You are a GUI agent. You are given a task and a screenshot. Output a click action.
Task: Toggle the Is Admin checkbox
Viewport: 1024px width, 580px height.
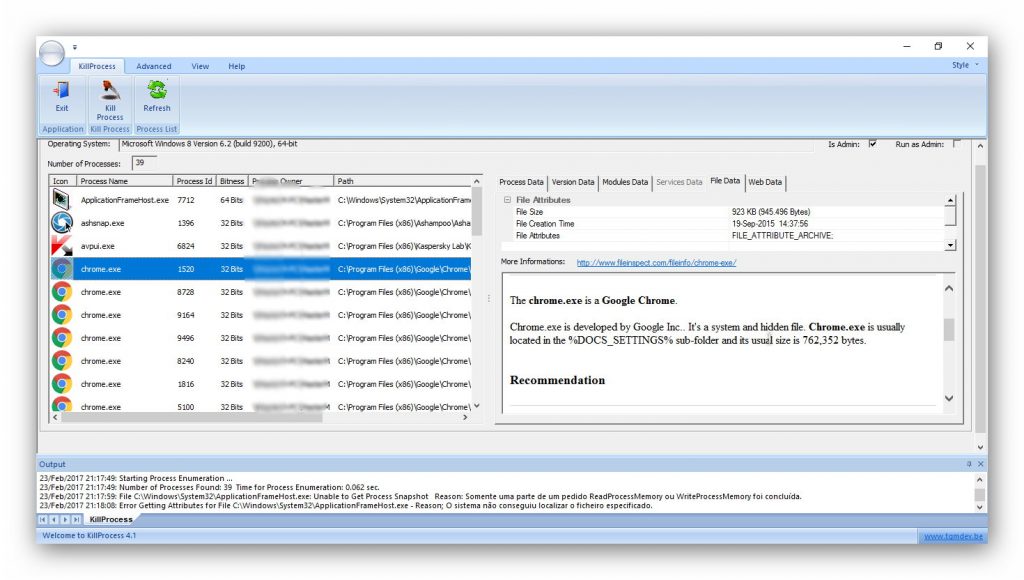872,143
